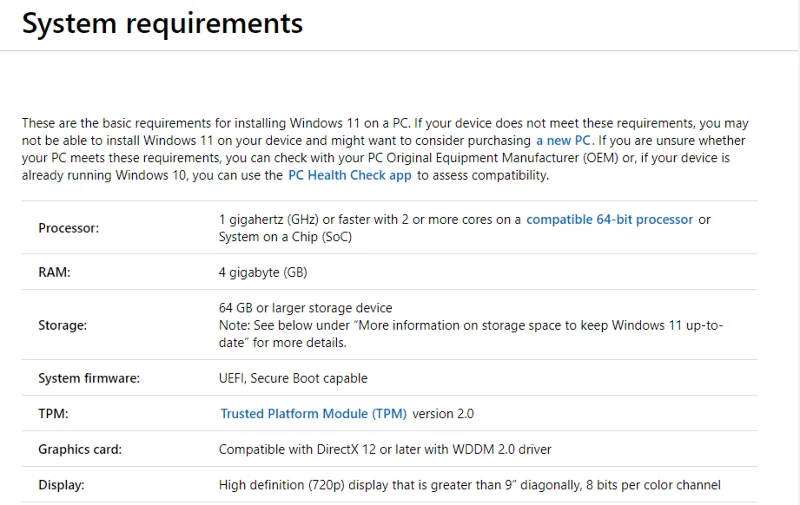Click the "version 2.0" text after TPM link
The image size is (800, 505).
[443, 413]
